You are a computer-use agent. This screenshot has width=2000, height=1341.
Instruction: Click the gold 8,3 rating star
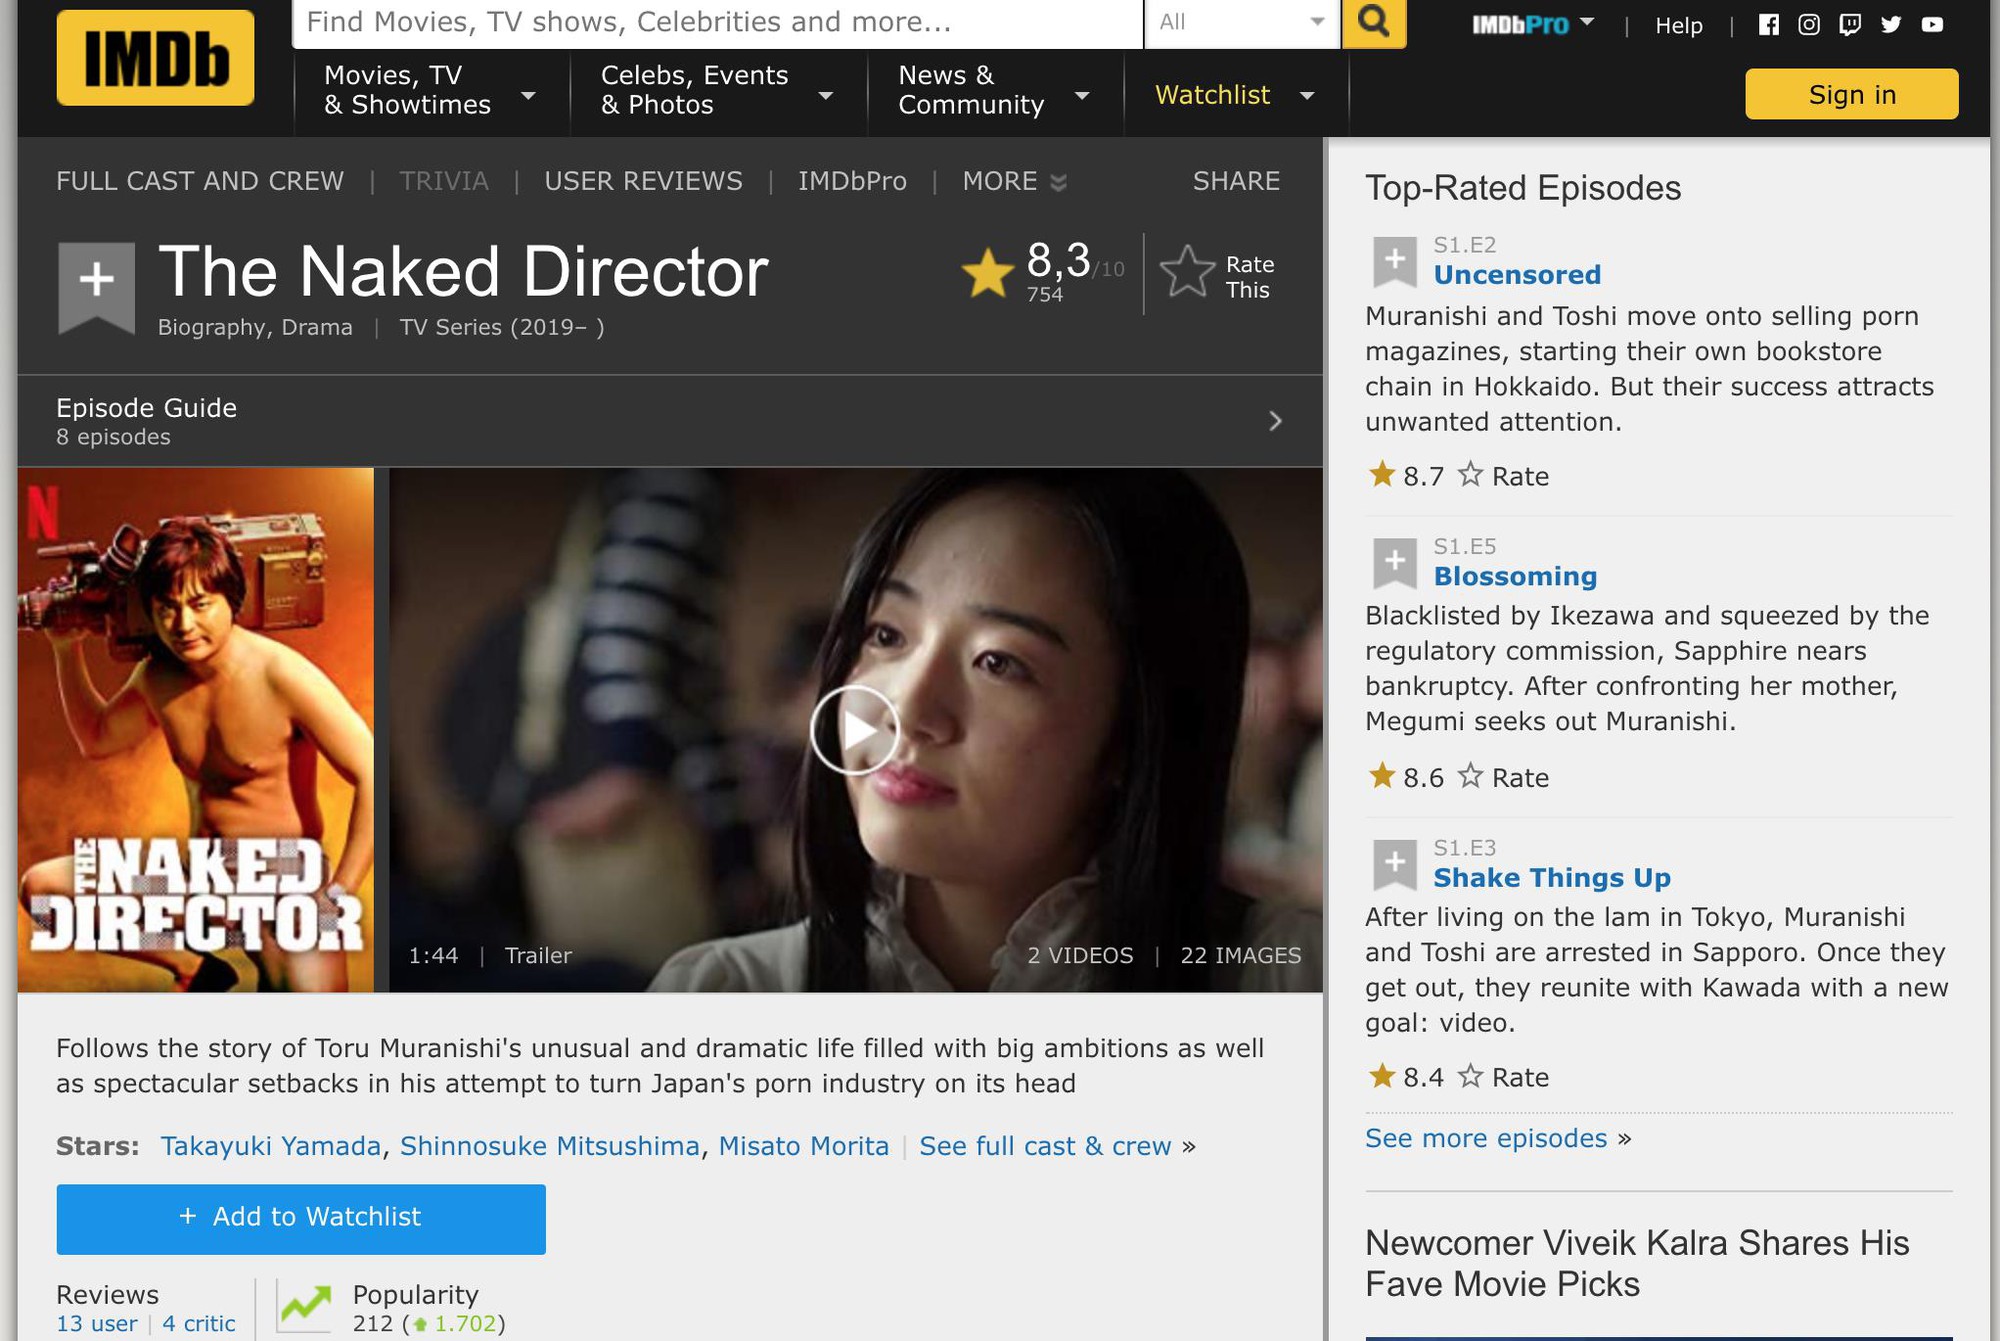point(987,273)
